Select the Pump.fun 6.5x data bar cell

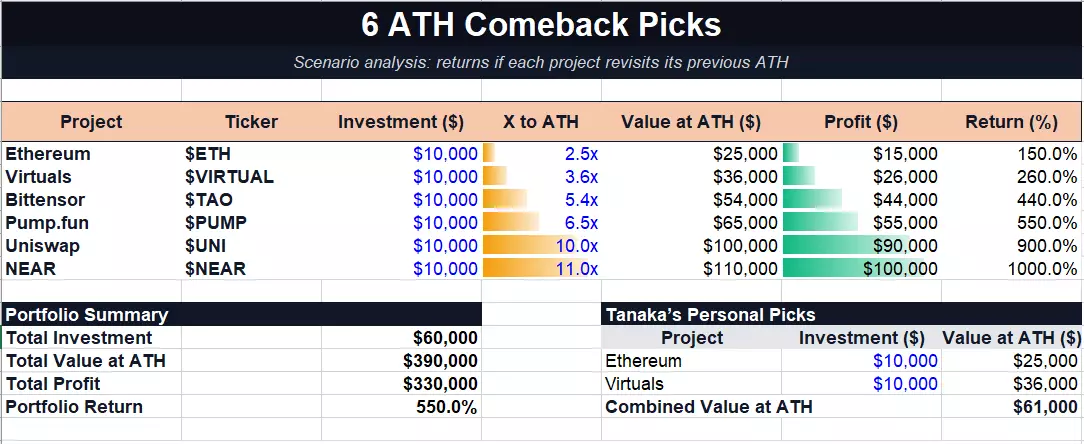click(x=541, y=223)
